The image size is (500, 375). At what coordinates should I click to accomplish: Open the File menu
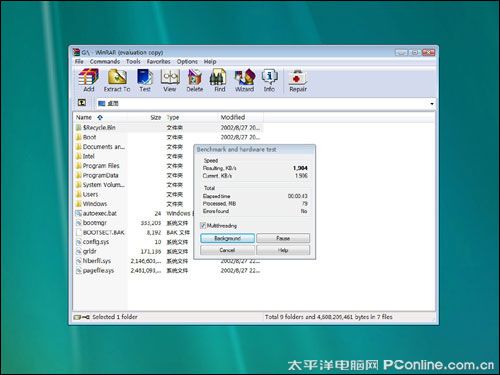79,62
